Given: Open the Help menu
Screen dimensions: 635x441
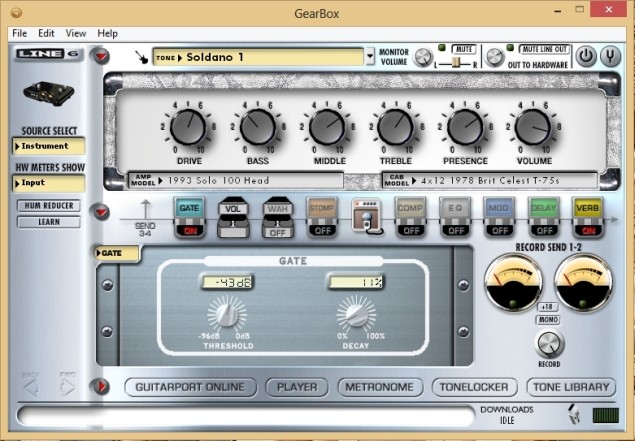Looking at the screenshot, I should click(x=107, y=33).
